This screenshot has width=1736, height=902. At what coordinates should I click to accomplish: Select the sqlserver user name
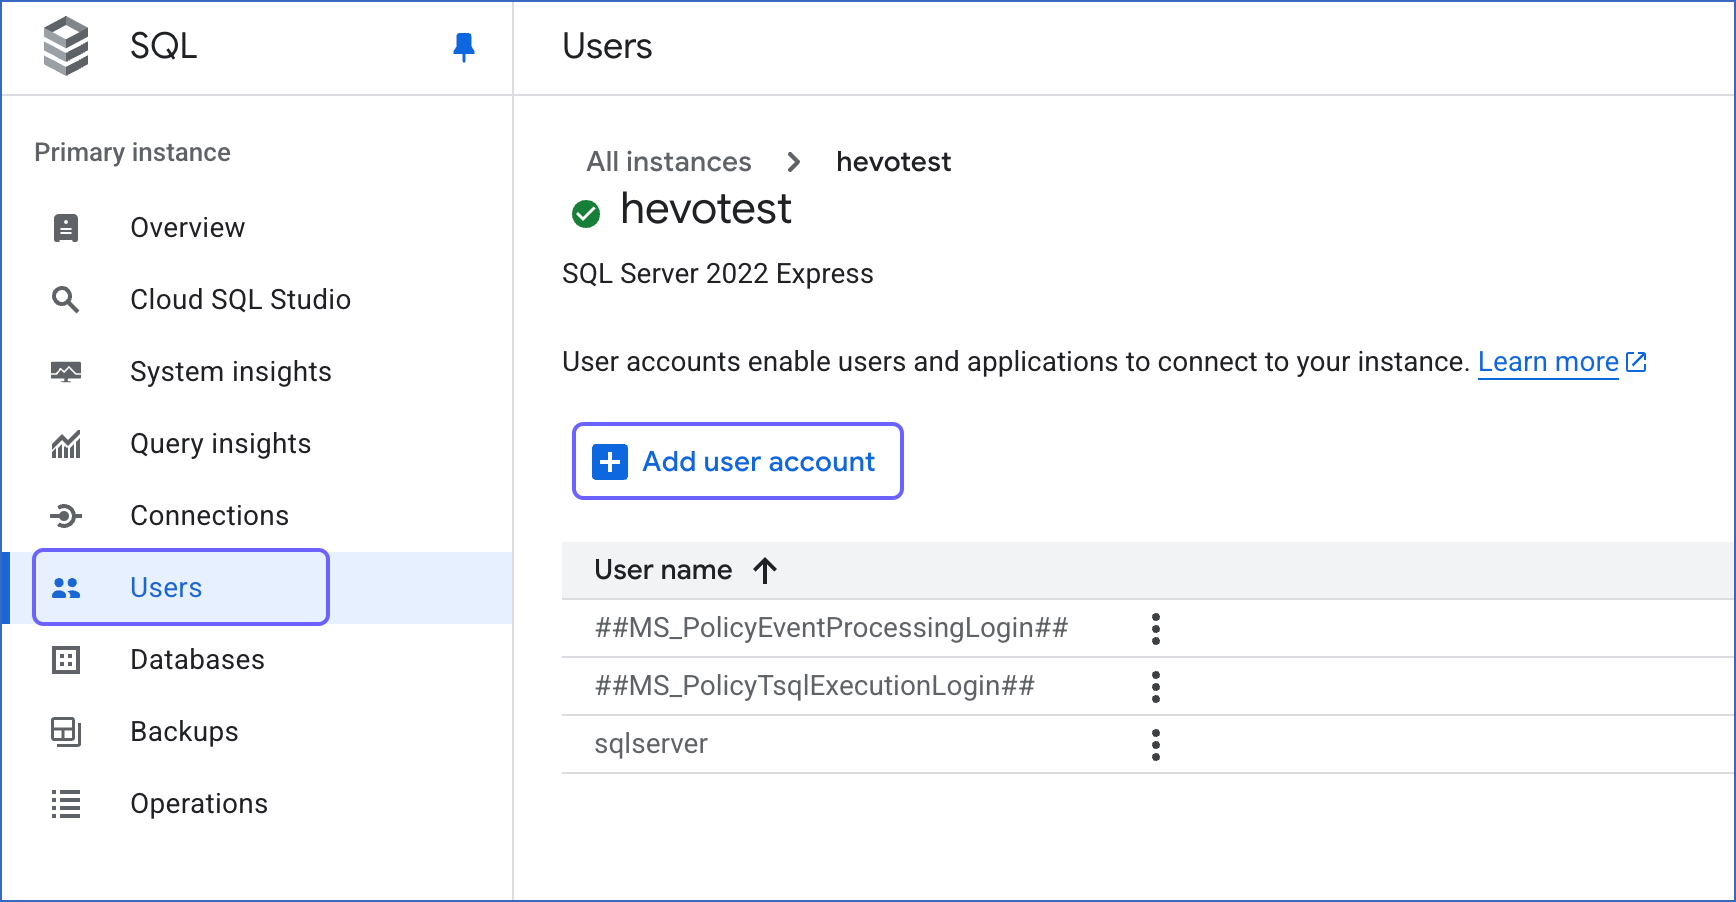(x=651, y=744)
